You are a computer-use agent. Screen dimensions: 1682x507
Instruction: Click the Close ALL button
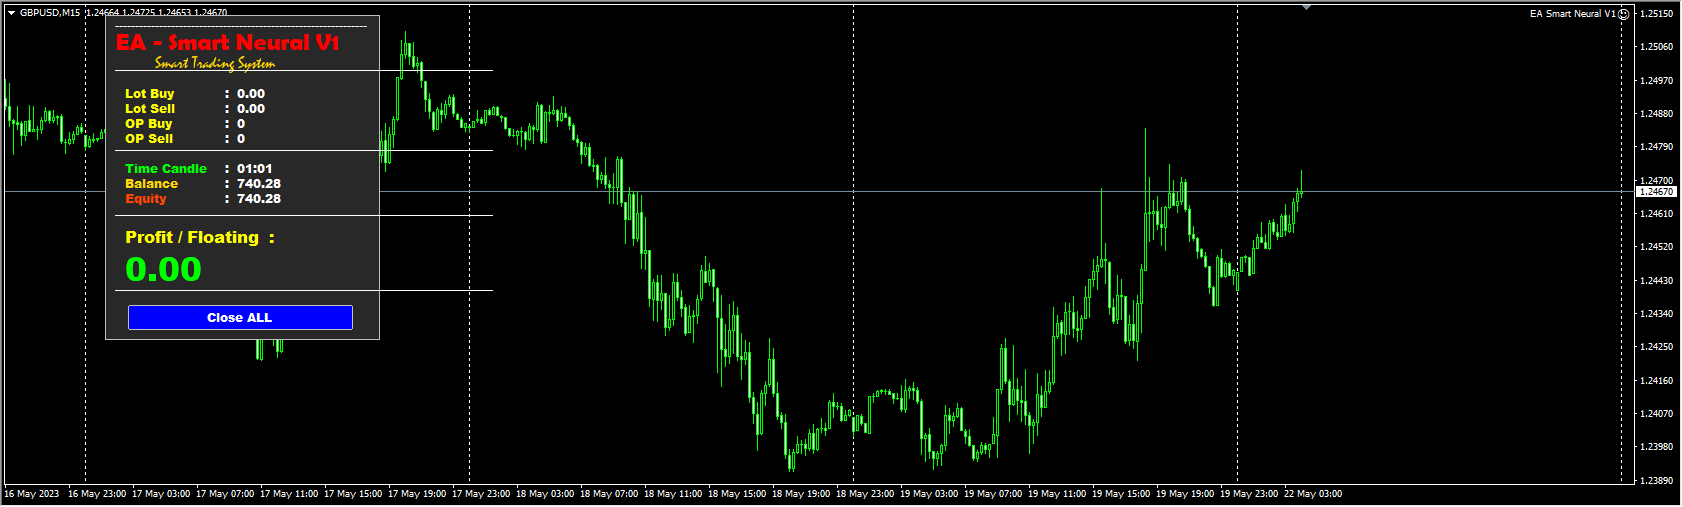240,317
